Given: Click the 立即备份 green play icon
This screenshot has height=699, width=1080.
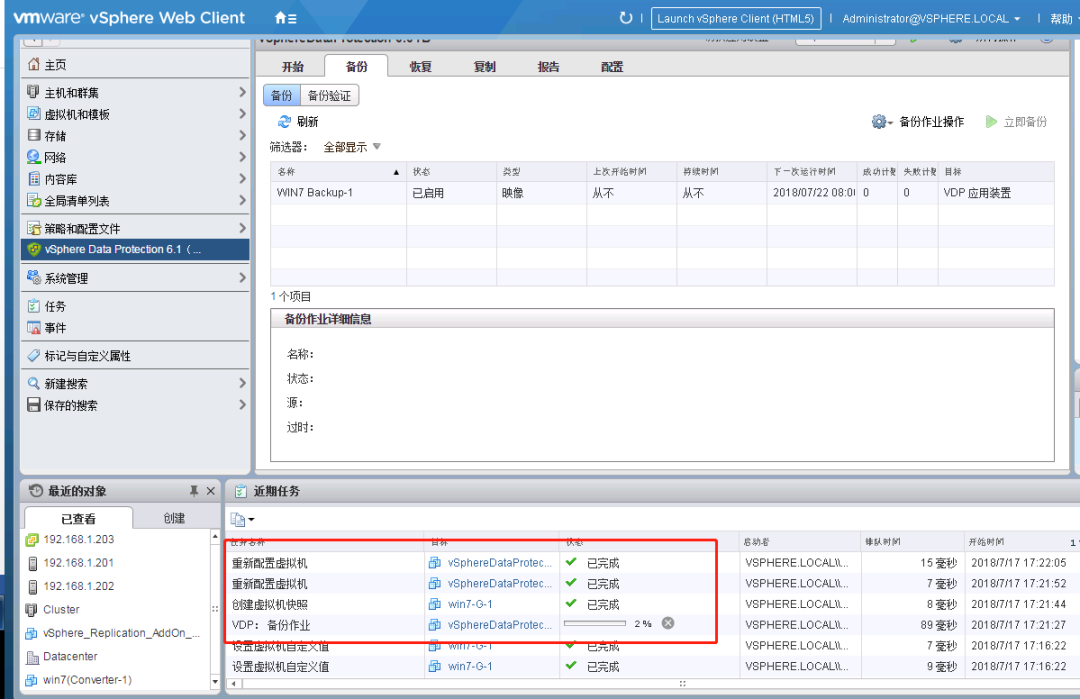Looking at the screenshot, I should 991,122.
